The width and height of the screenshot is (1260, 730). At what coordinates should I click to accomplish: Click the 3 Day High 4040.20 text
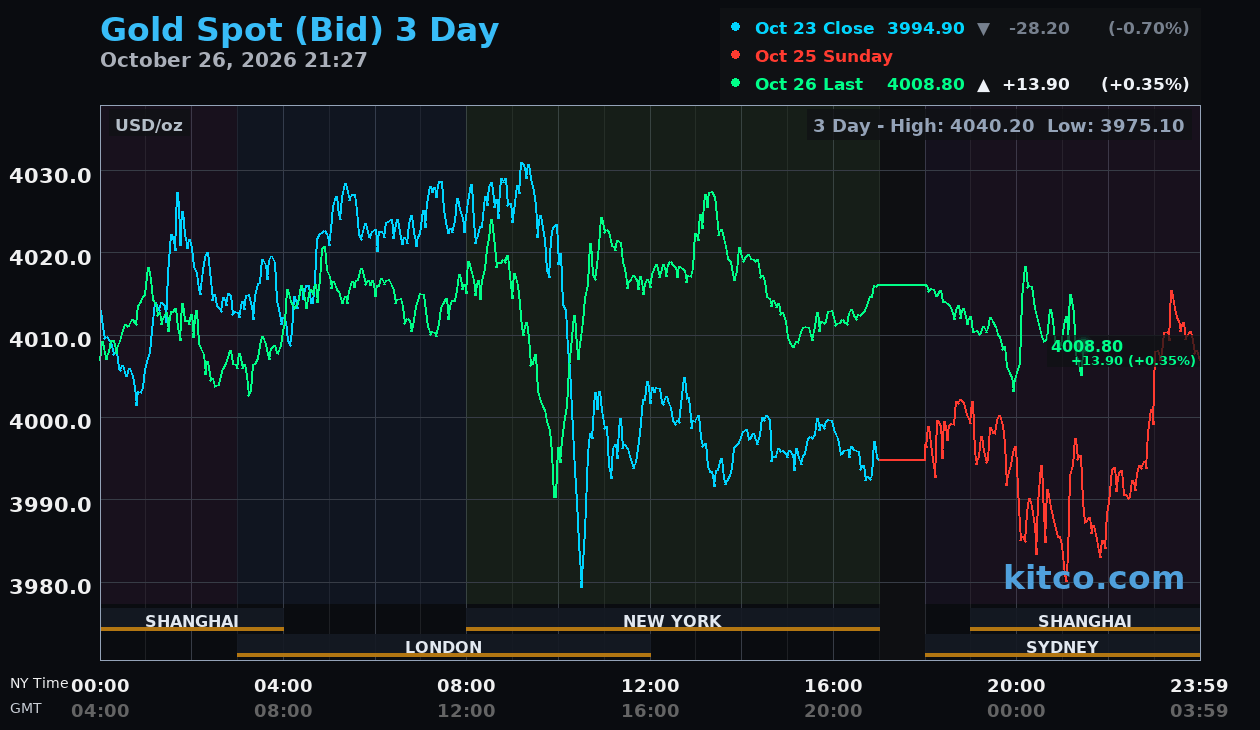tap(923, 125)
